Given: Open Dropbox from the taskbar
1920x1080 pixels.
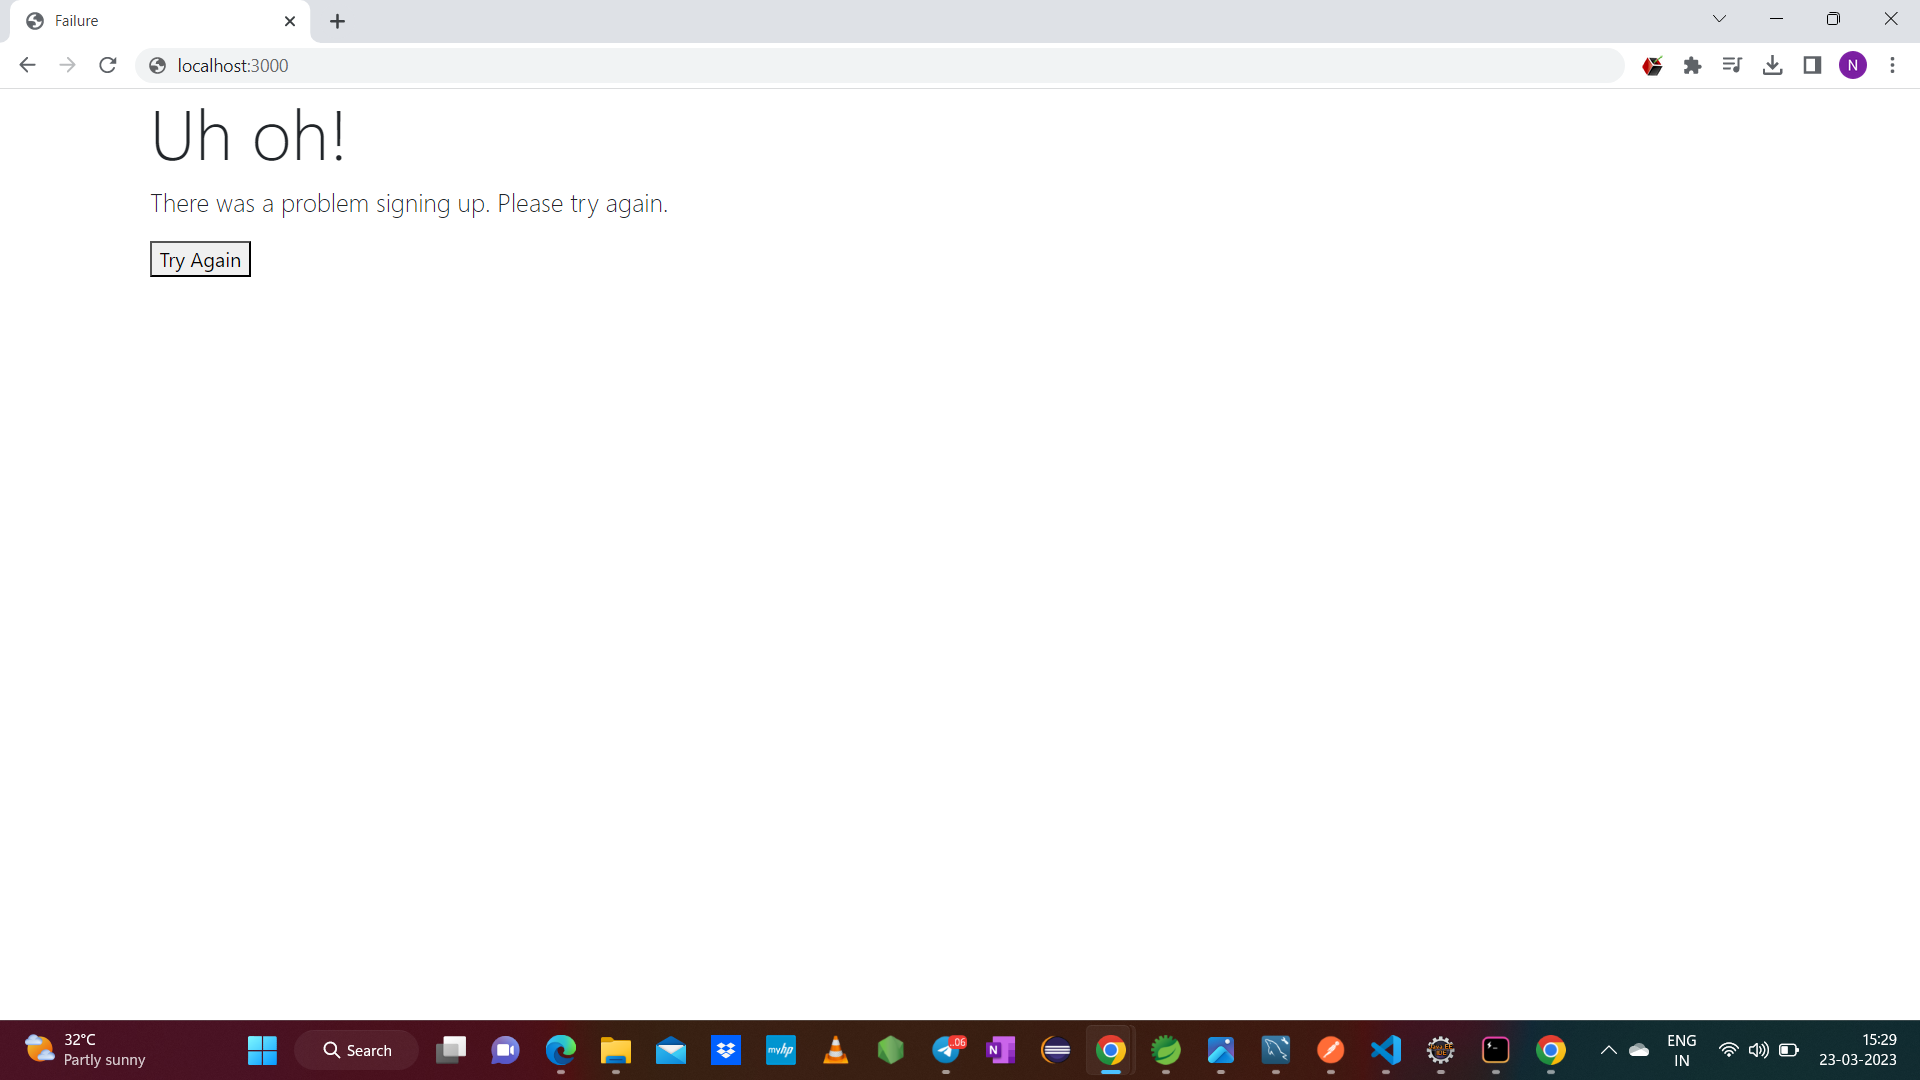Looking at the screenshot, I should click(726, 1050).
